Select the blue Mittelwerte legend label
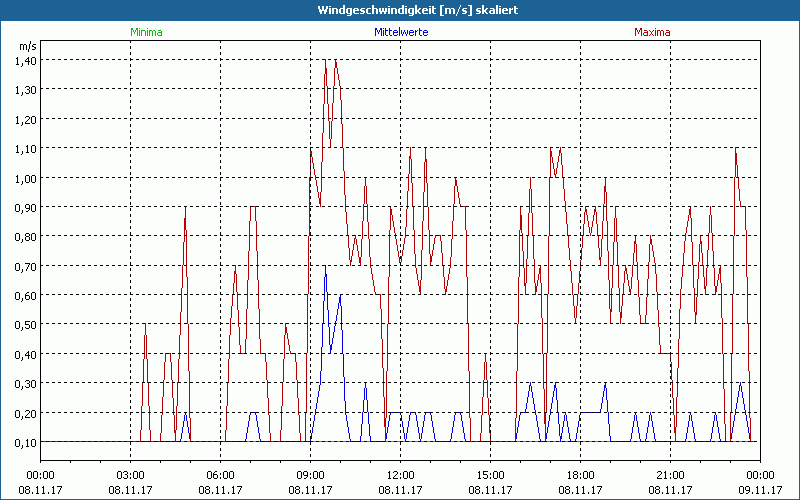Image resolution: width=800 pixels, height=500 pixels. 402,32
